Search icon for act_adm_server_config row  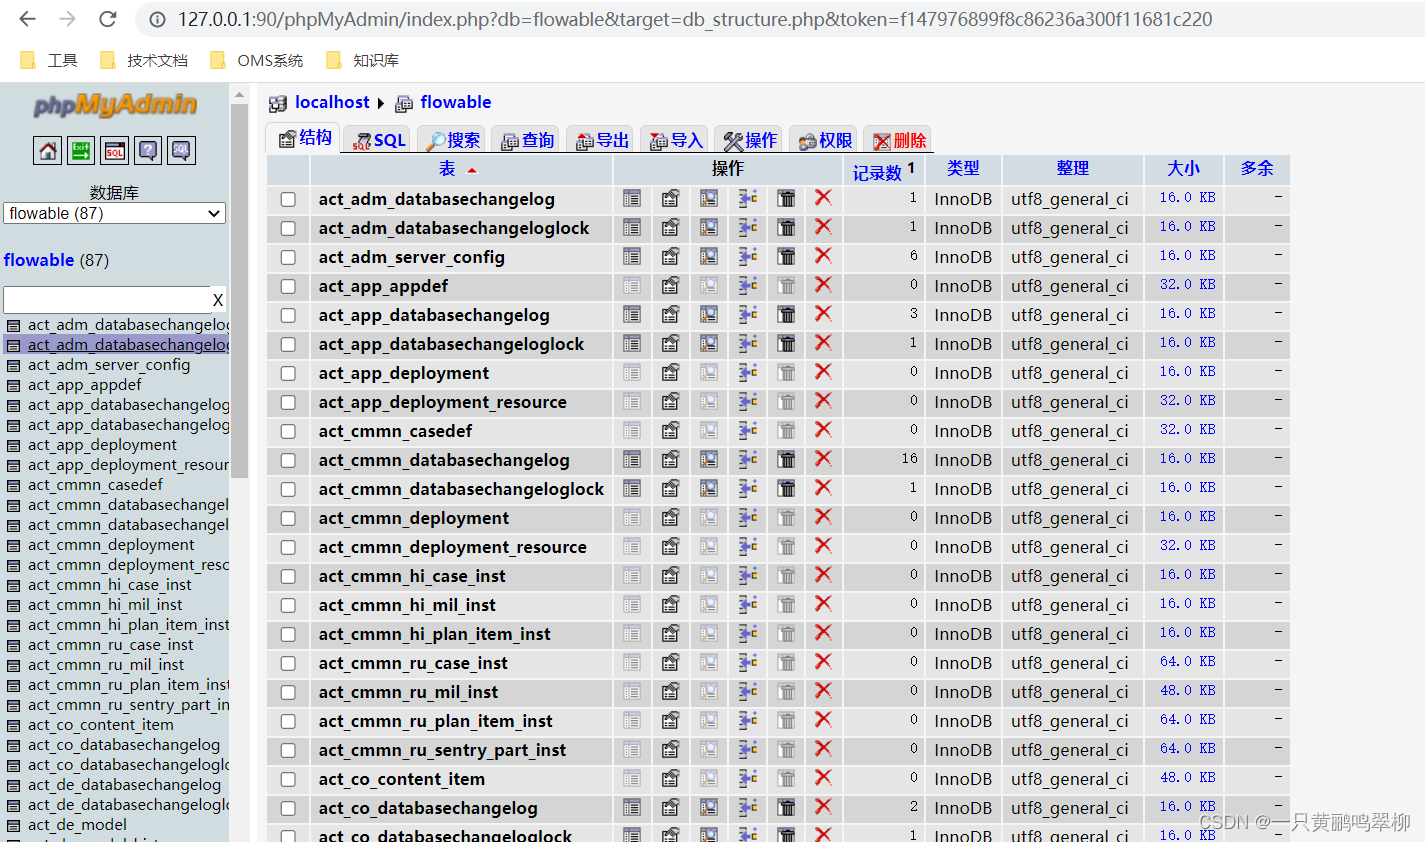click(x=709, y=257)
